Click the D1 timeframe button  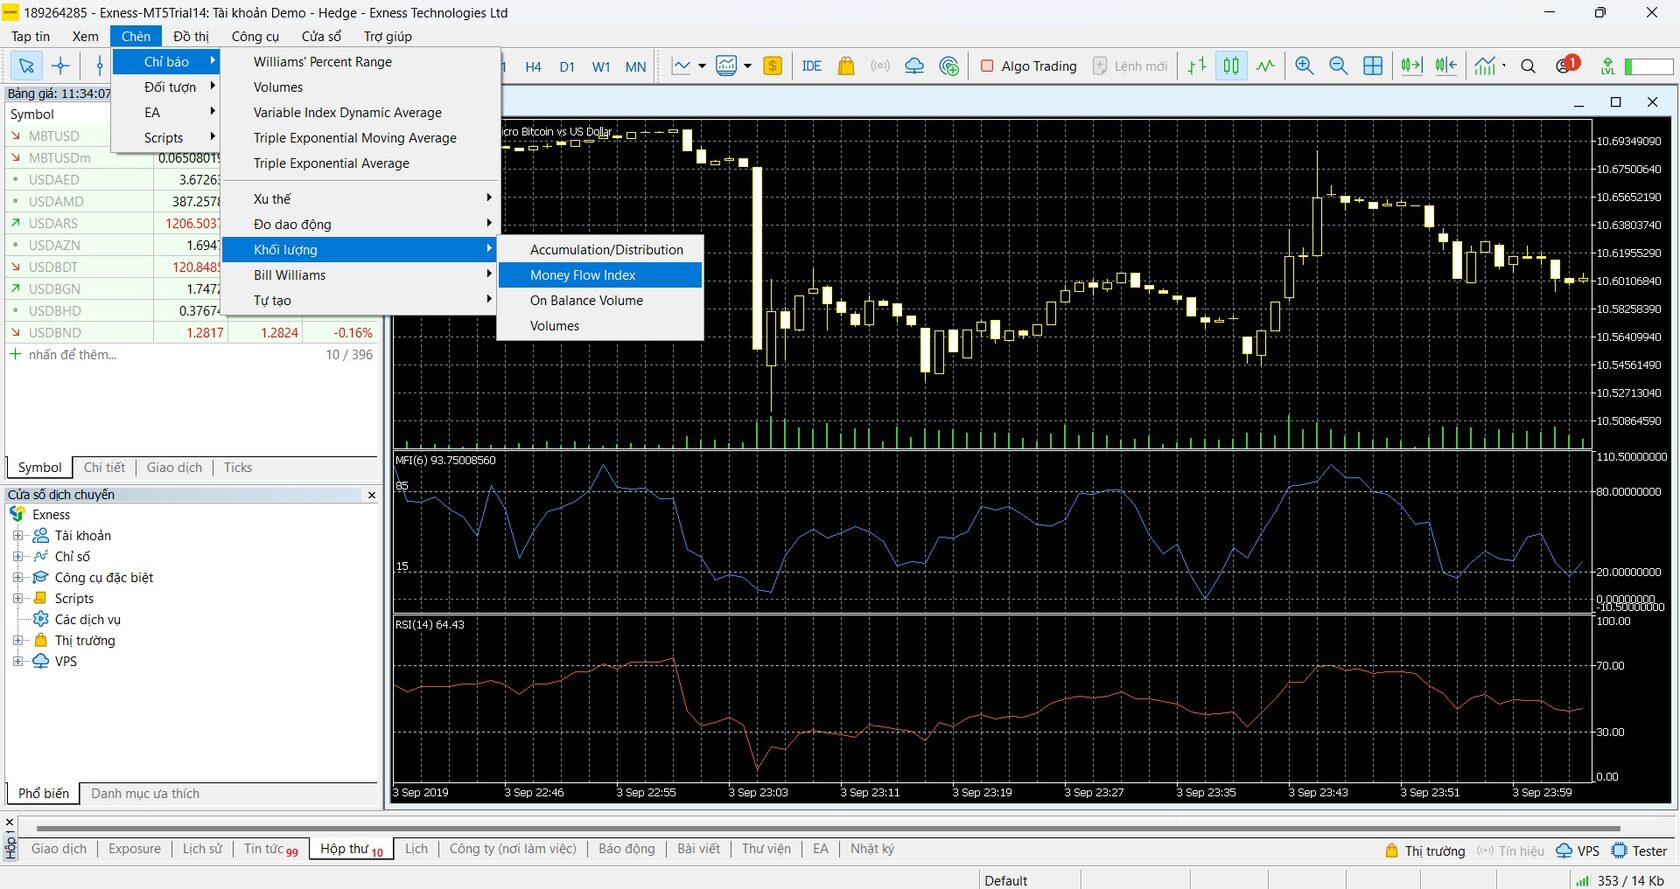pyautogui.click(x=567, y=67)
